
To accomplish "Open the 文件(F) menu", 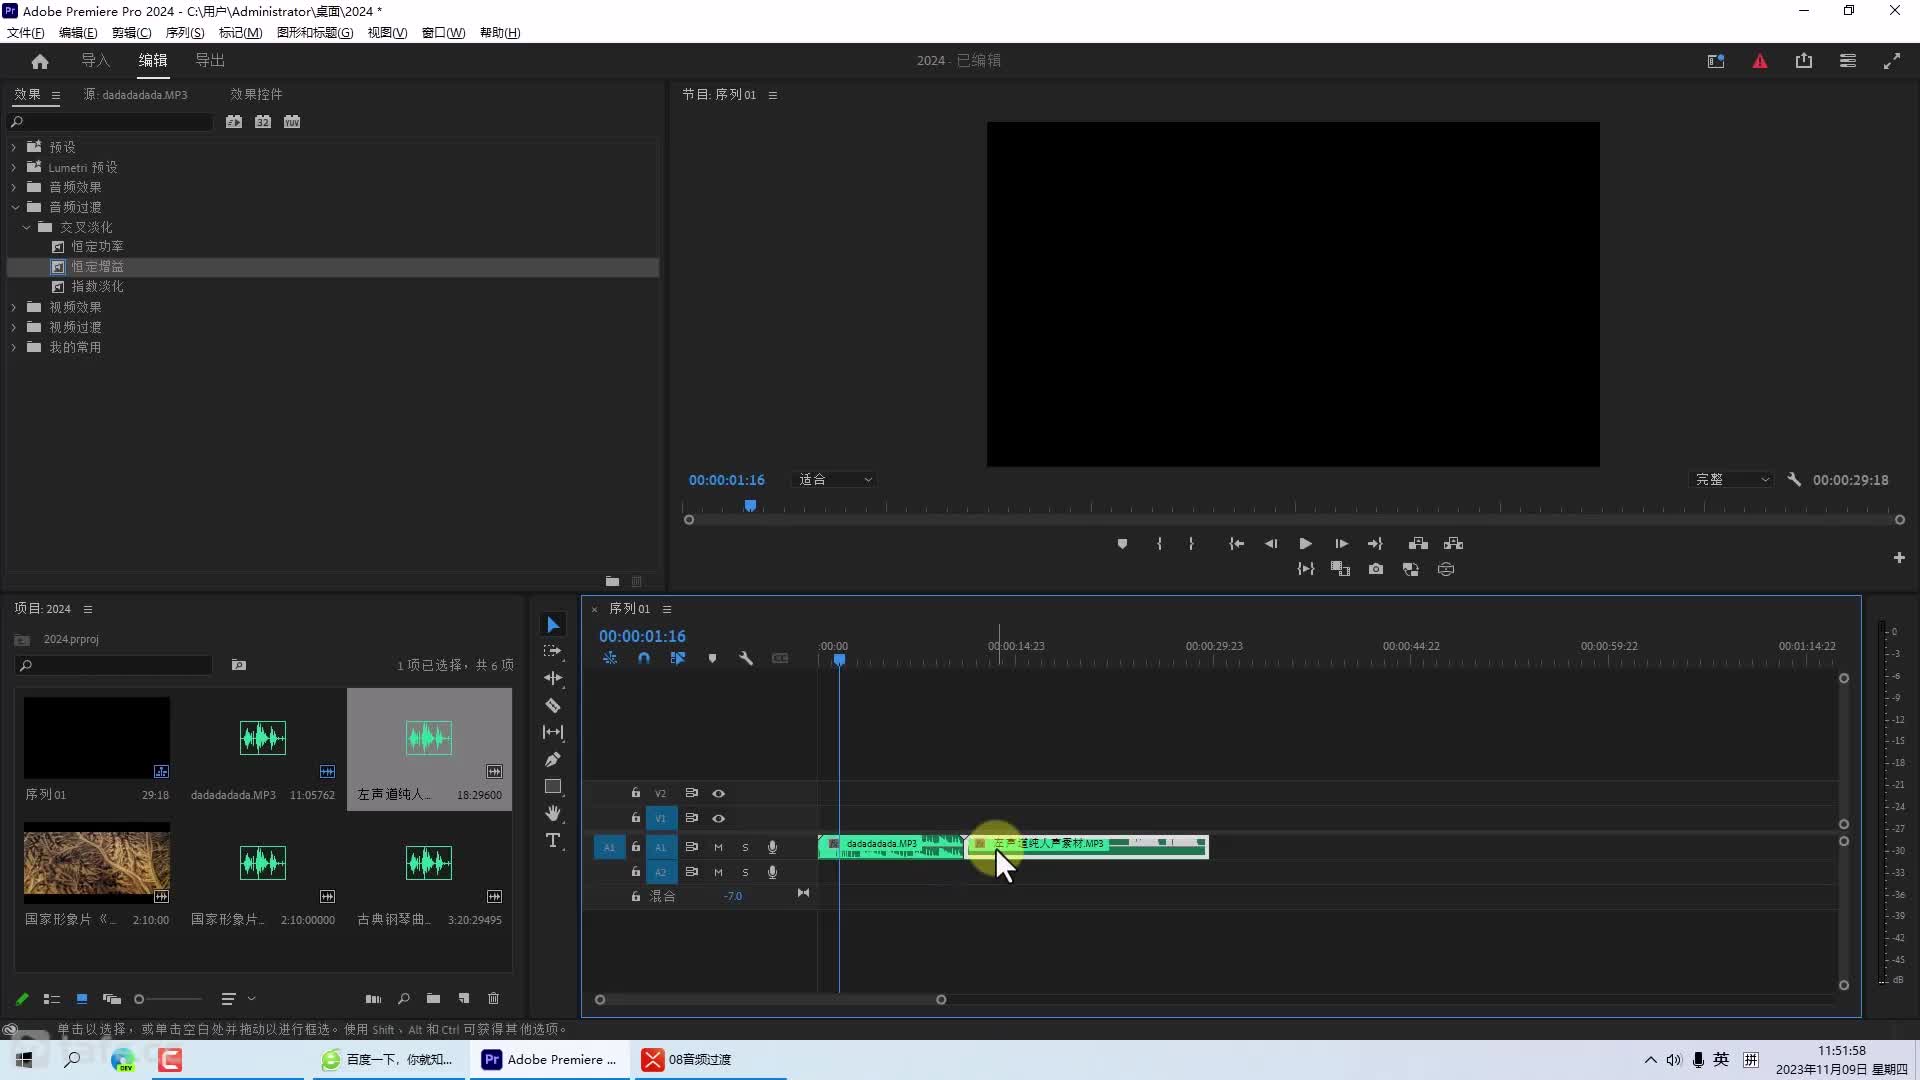I will point(26,33).
